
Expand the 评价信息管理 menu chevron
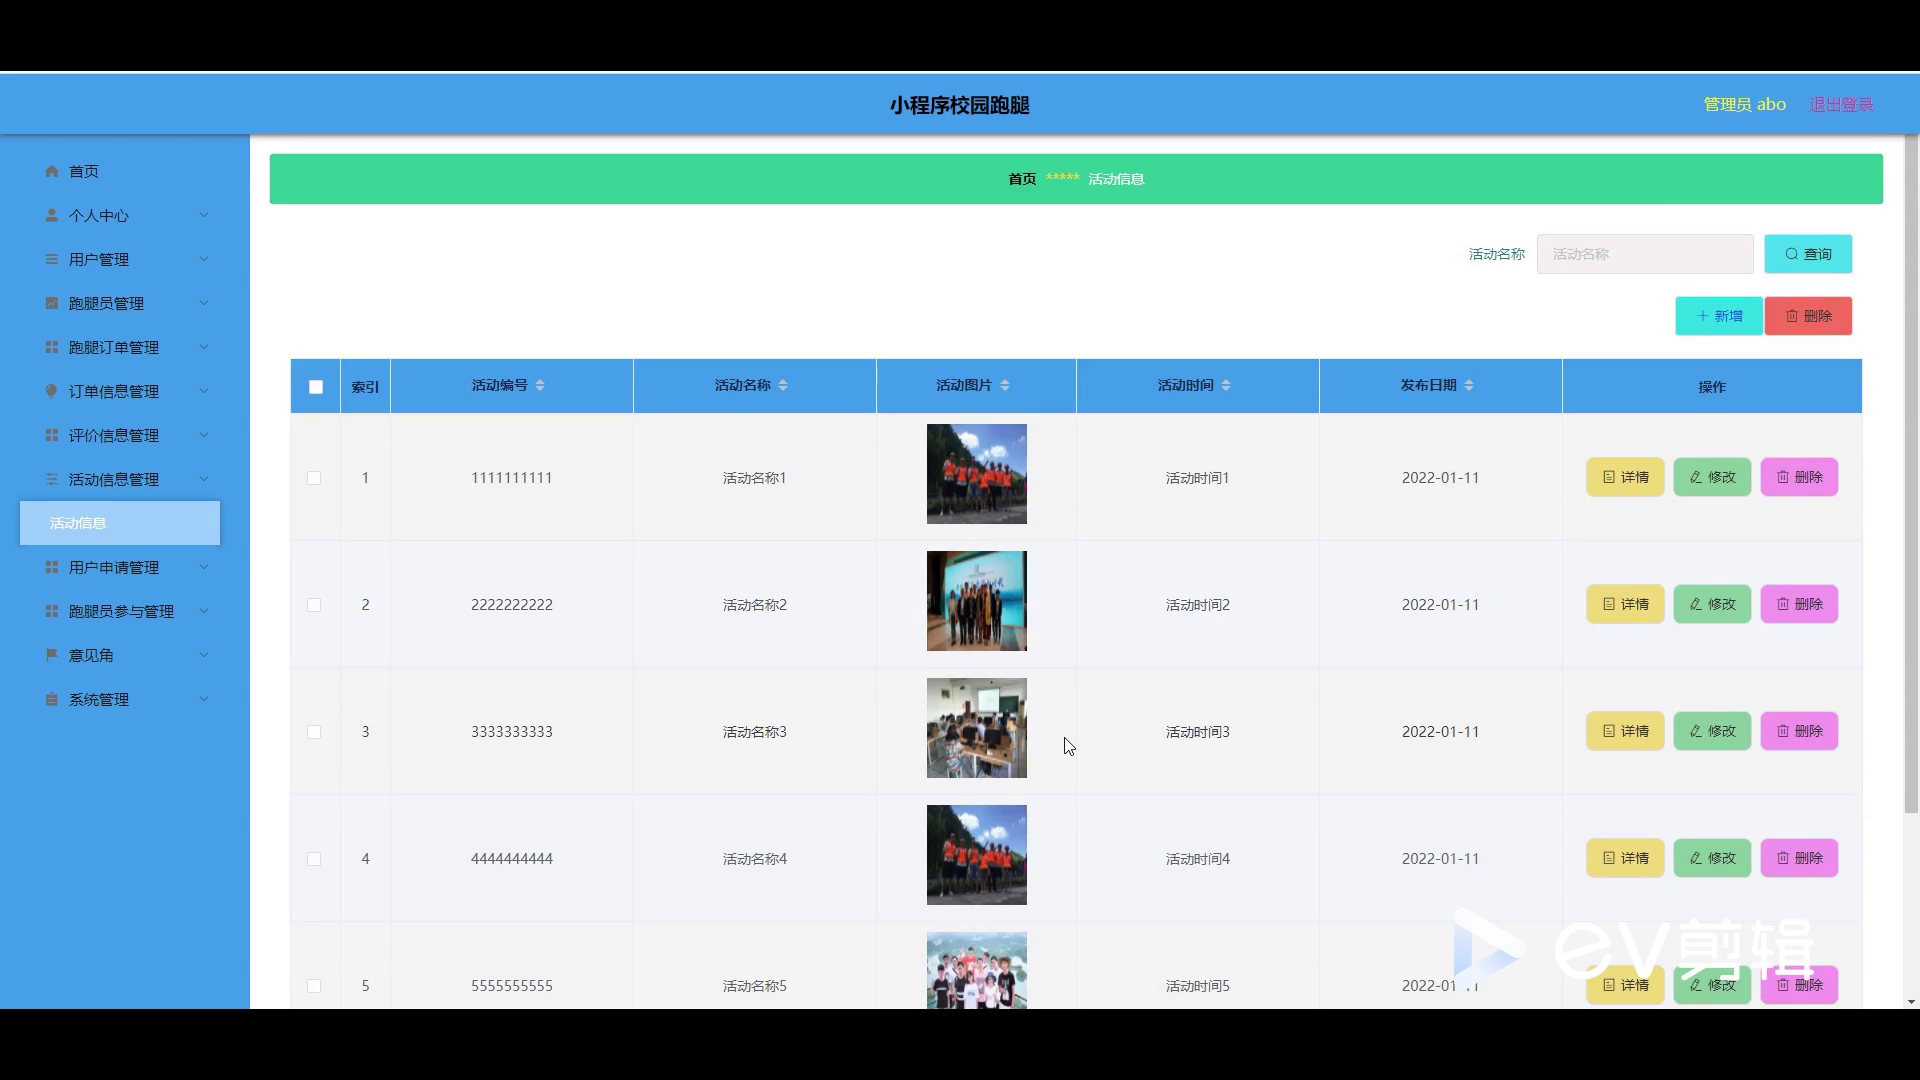click(x=204, y=435)
